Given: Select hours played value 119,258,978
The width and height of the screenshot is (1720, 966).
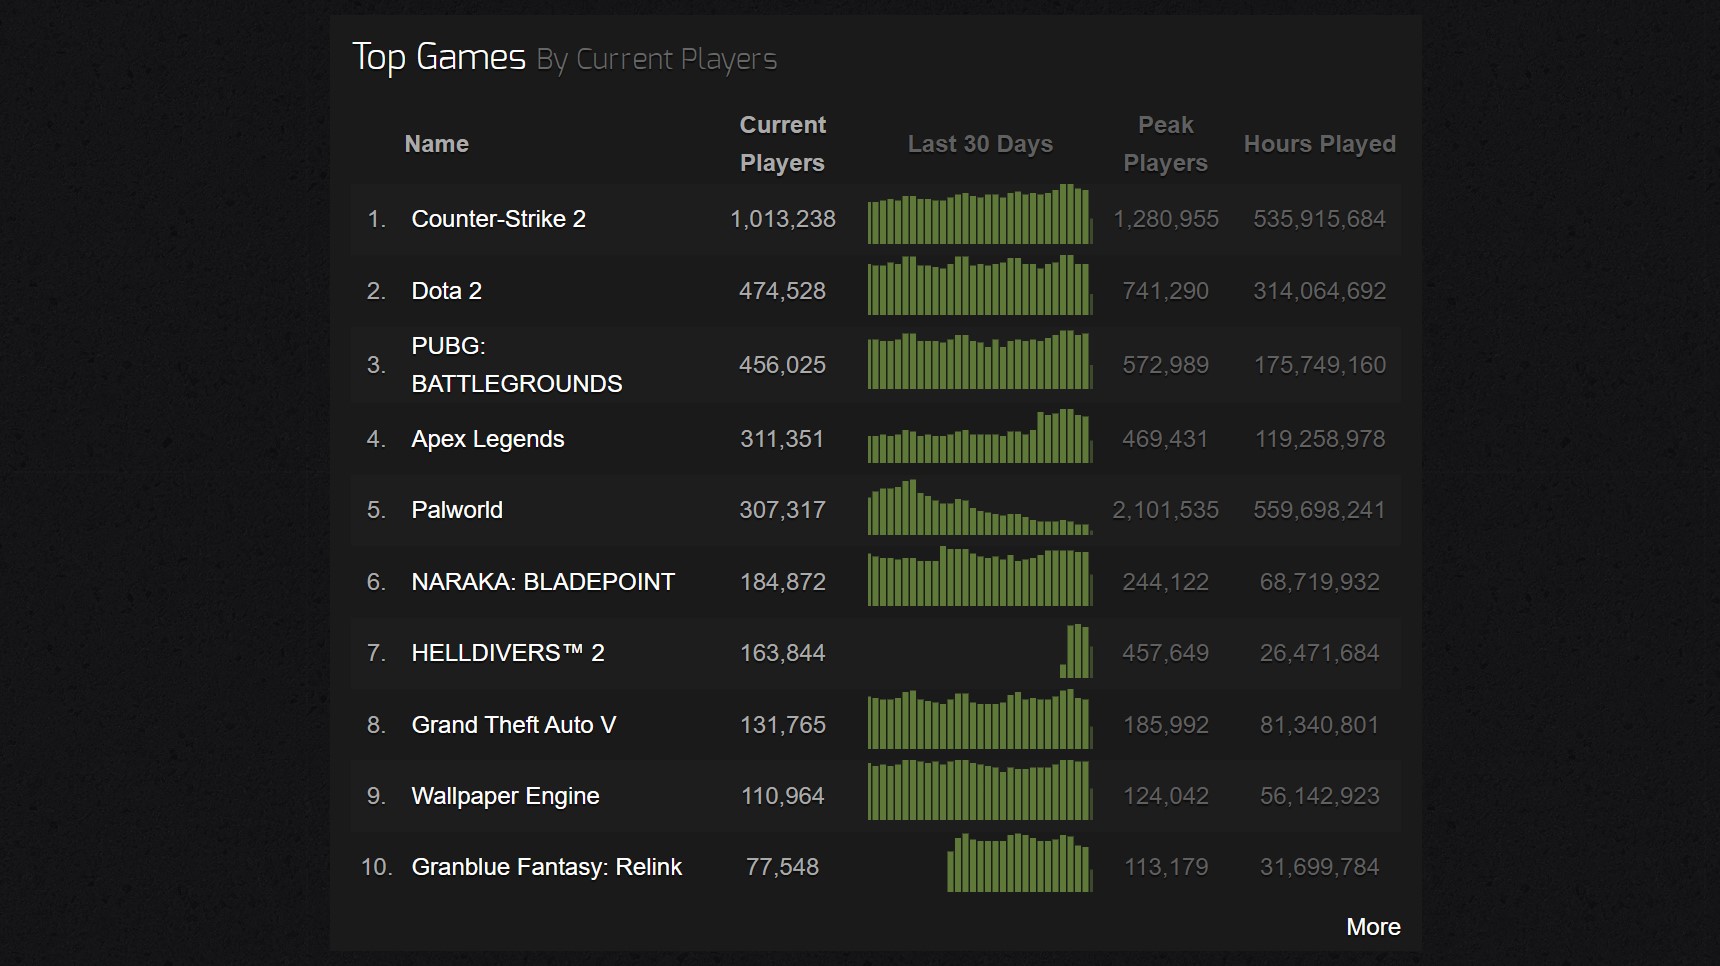Looking at the screenshot, I should [1319, 439].
